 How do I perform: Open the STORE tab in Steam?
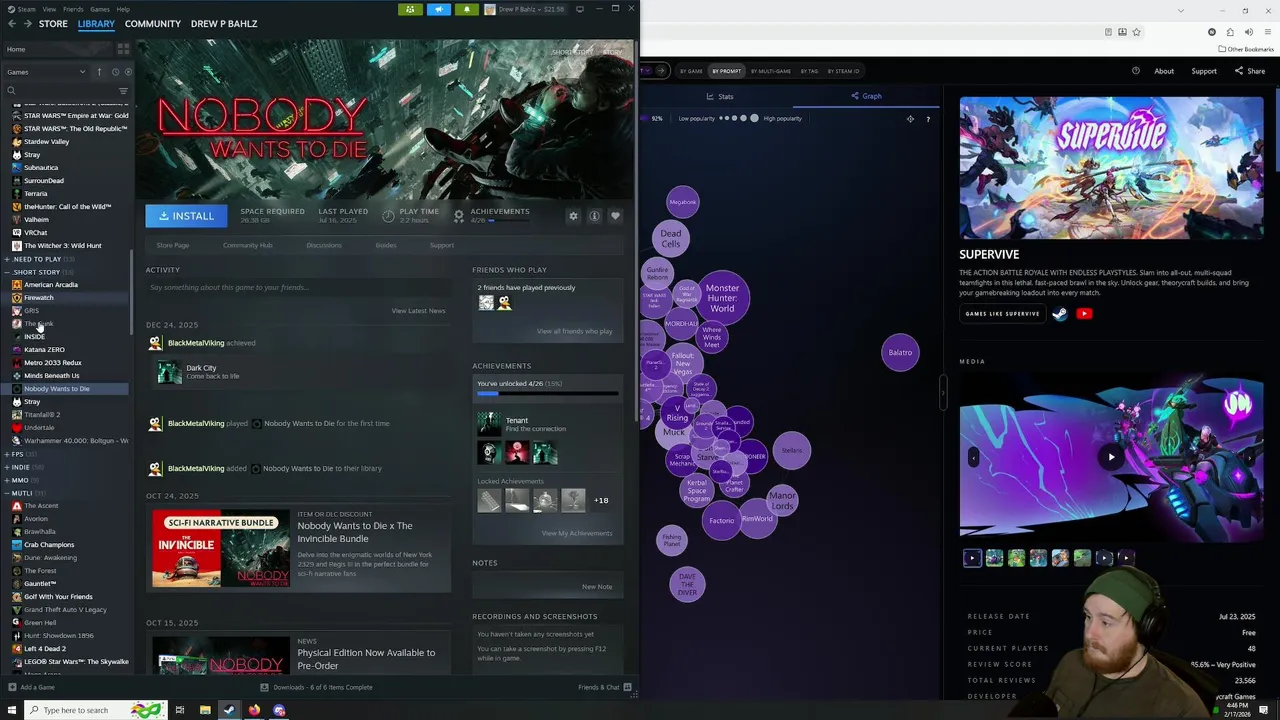click(53, 23)
